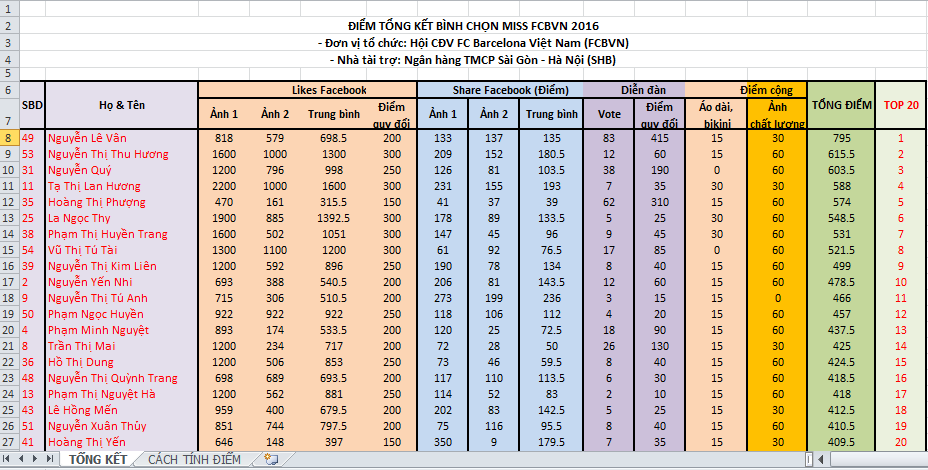Select total score cell 795

coord(841,138)
